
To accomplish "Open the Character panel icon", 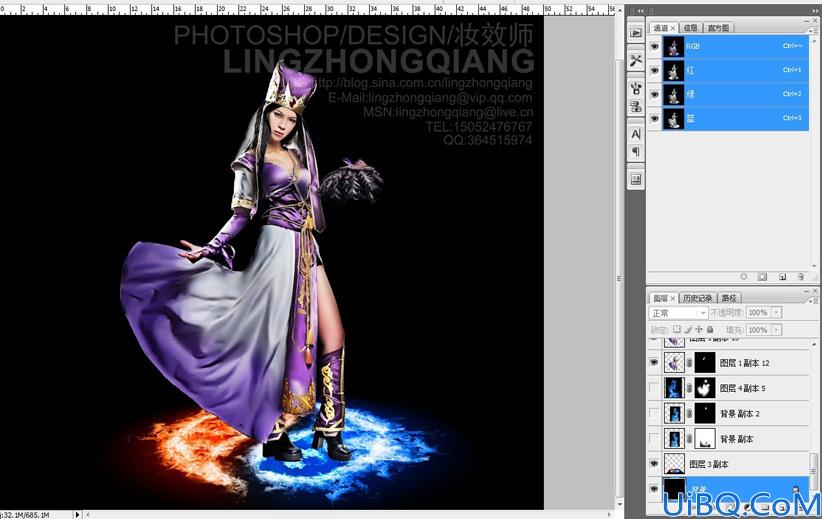I will pos(636,134).
